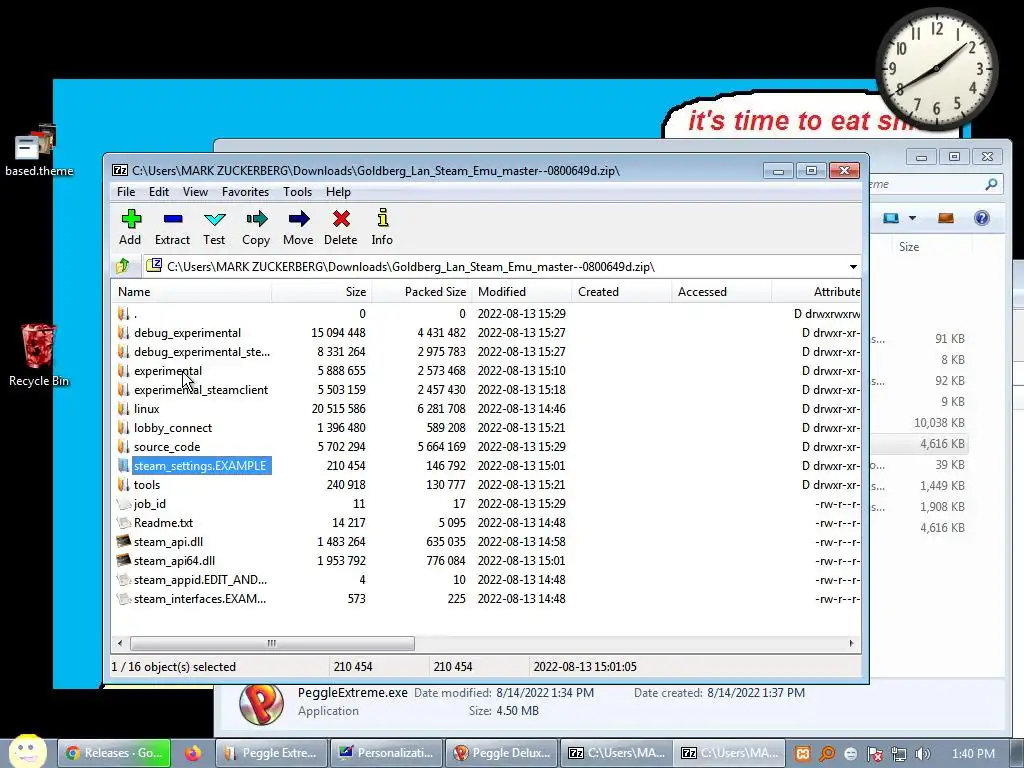This screenshot has height=768, width=1024.
Task: Select the steam_appid.EDIT_AND... file row
Action: [487, 580]
